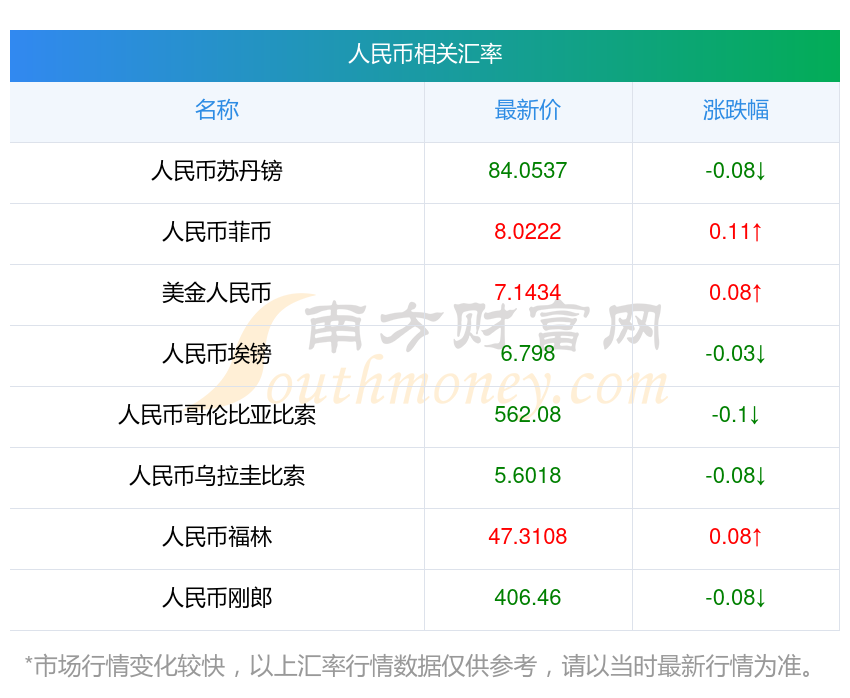Screen dimensions: 850x698
Task: Click the 美金人民币 change 0.08↑
Action: (736, 293)
